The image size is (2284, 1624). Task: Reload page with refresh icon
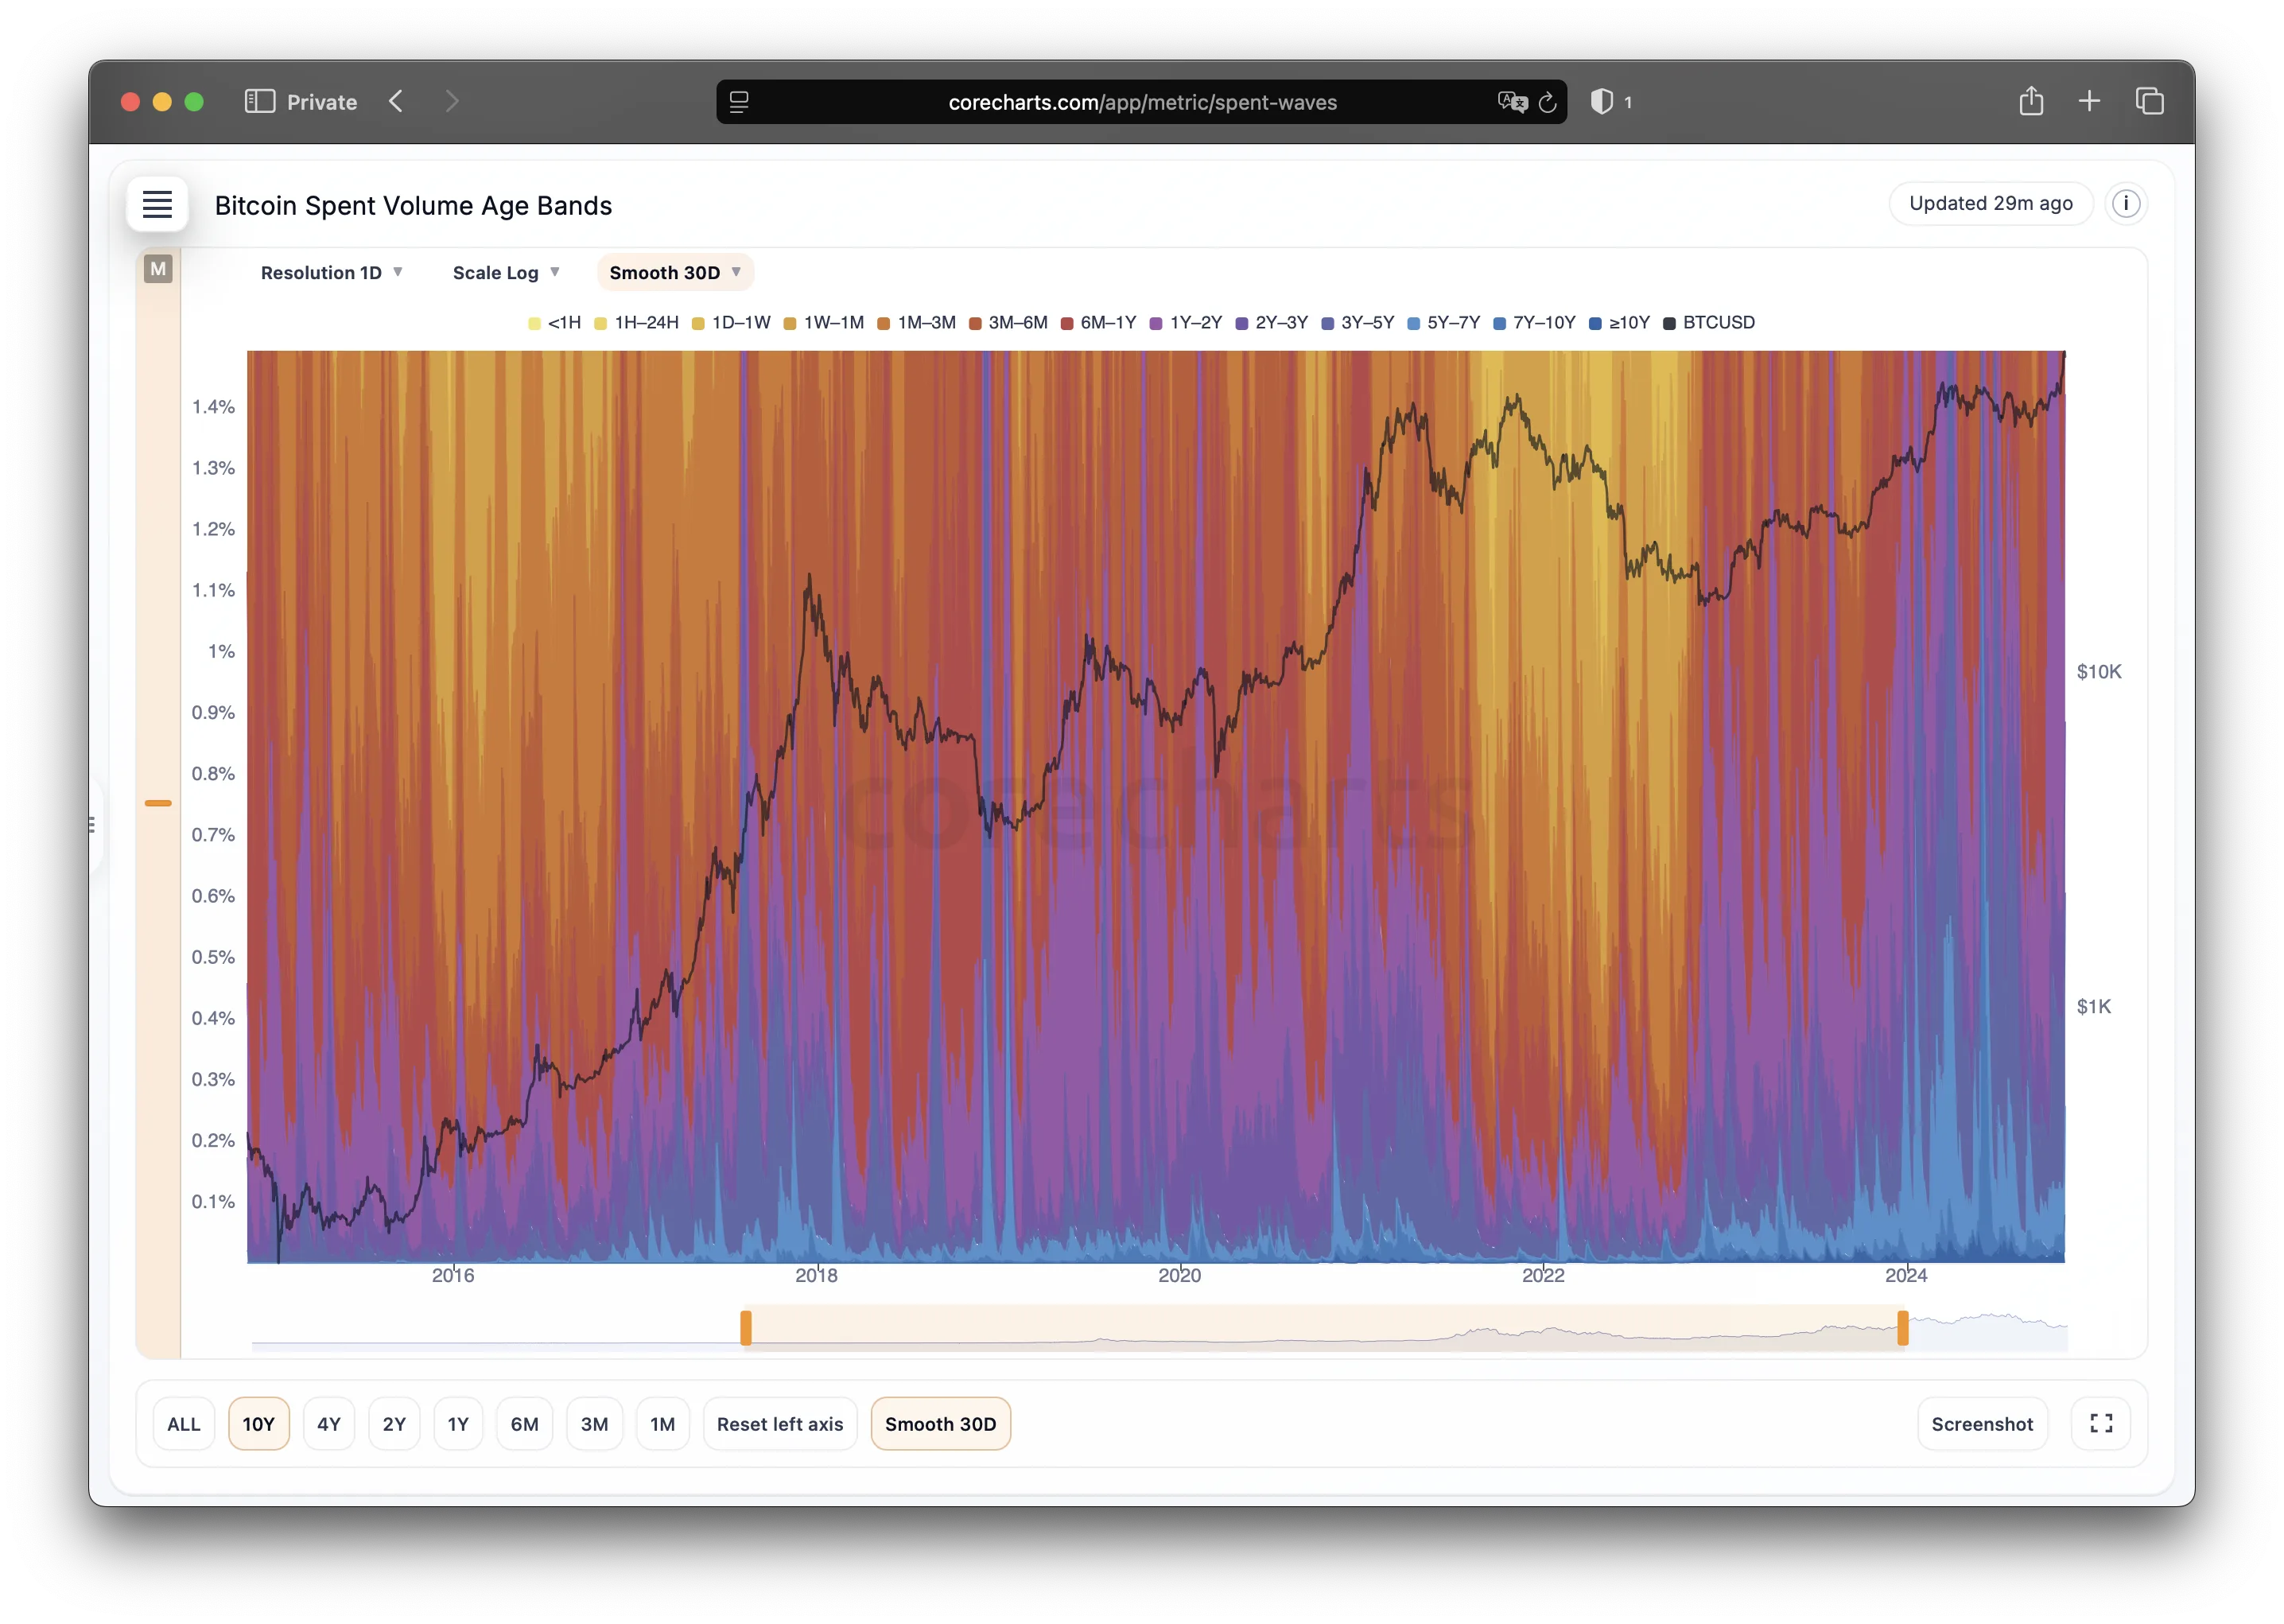1547,102
